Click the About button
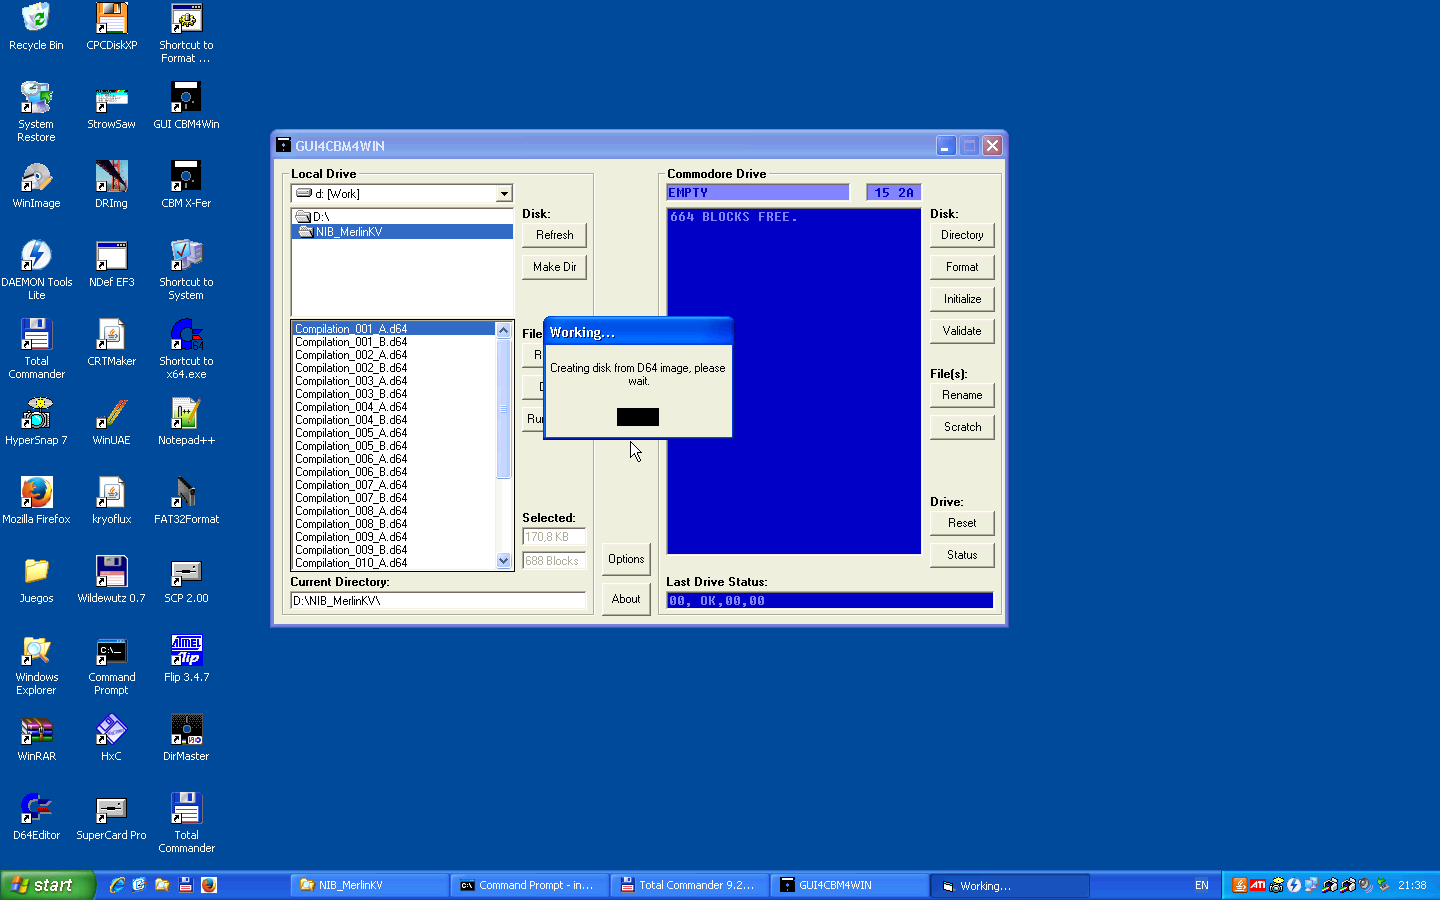Image resolution: width=1440 pixels, height=900 pixels. pyautogui.click(x=626, y=599)
